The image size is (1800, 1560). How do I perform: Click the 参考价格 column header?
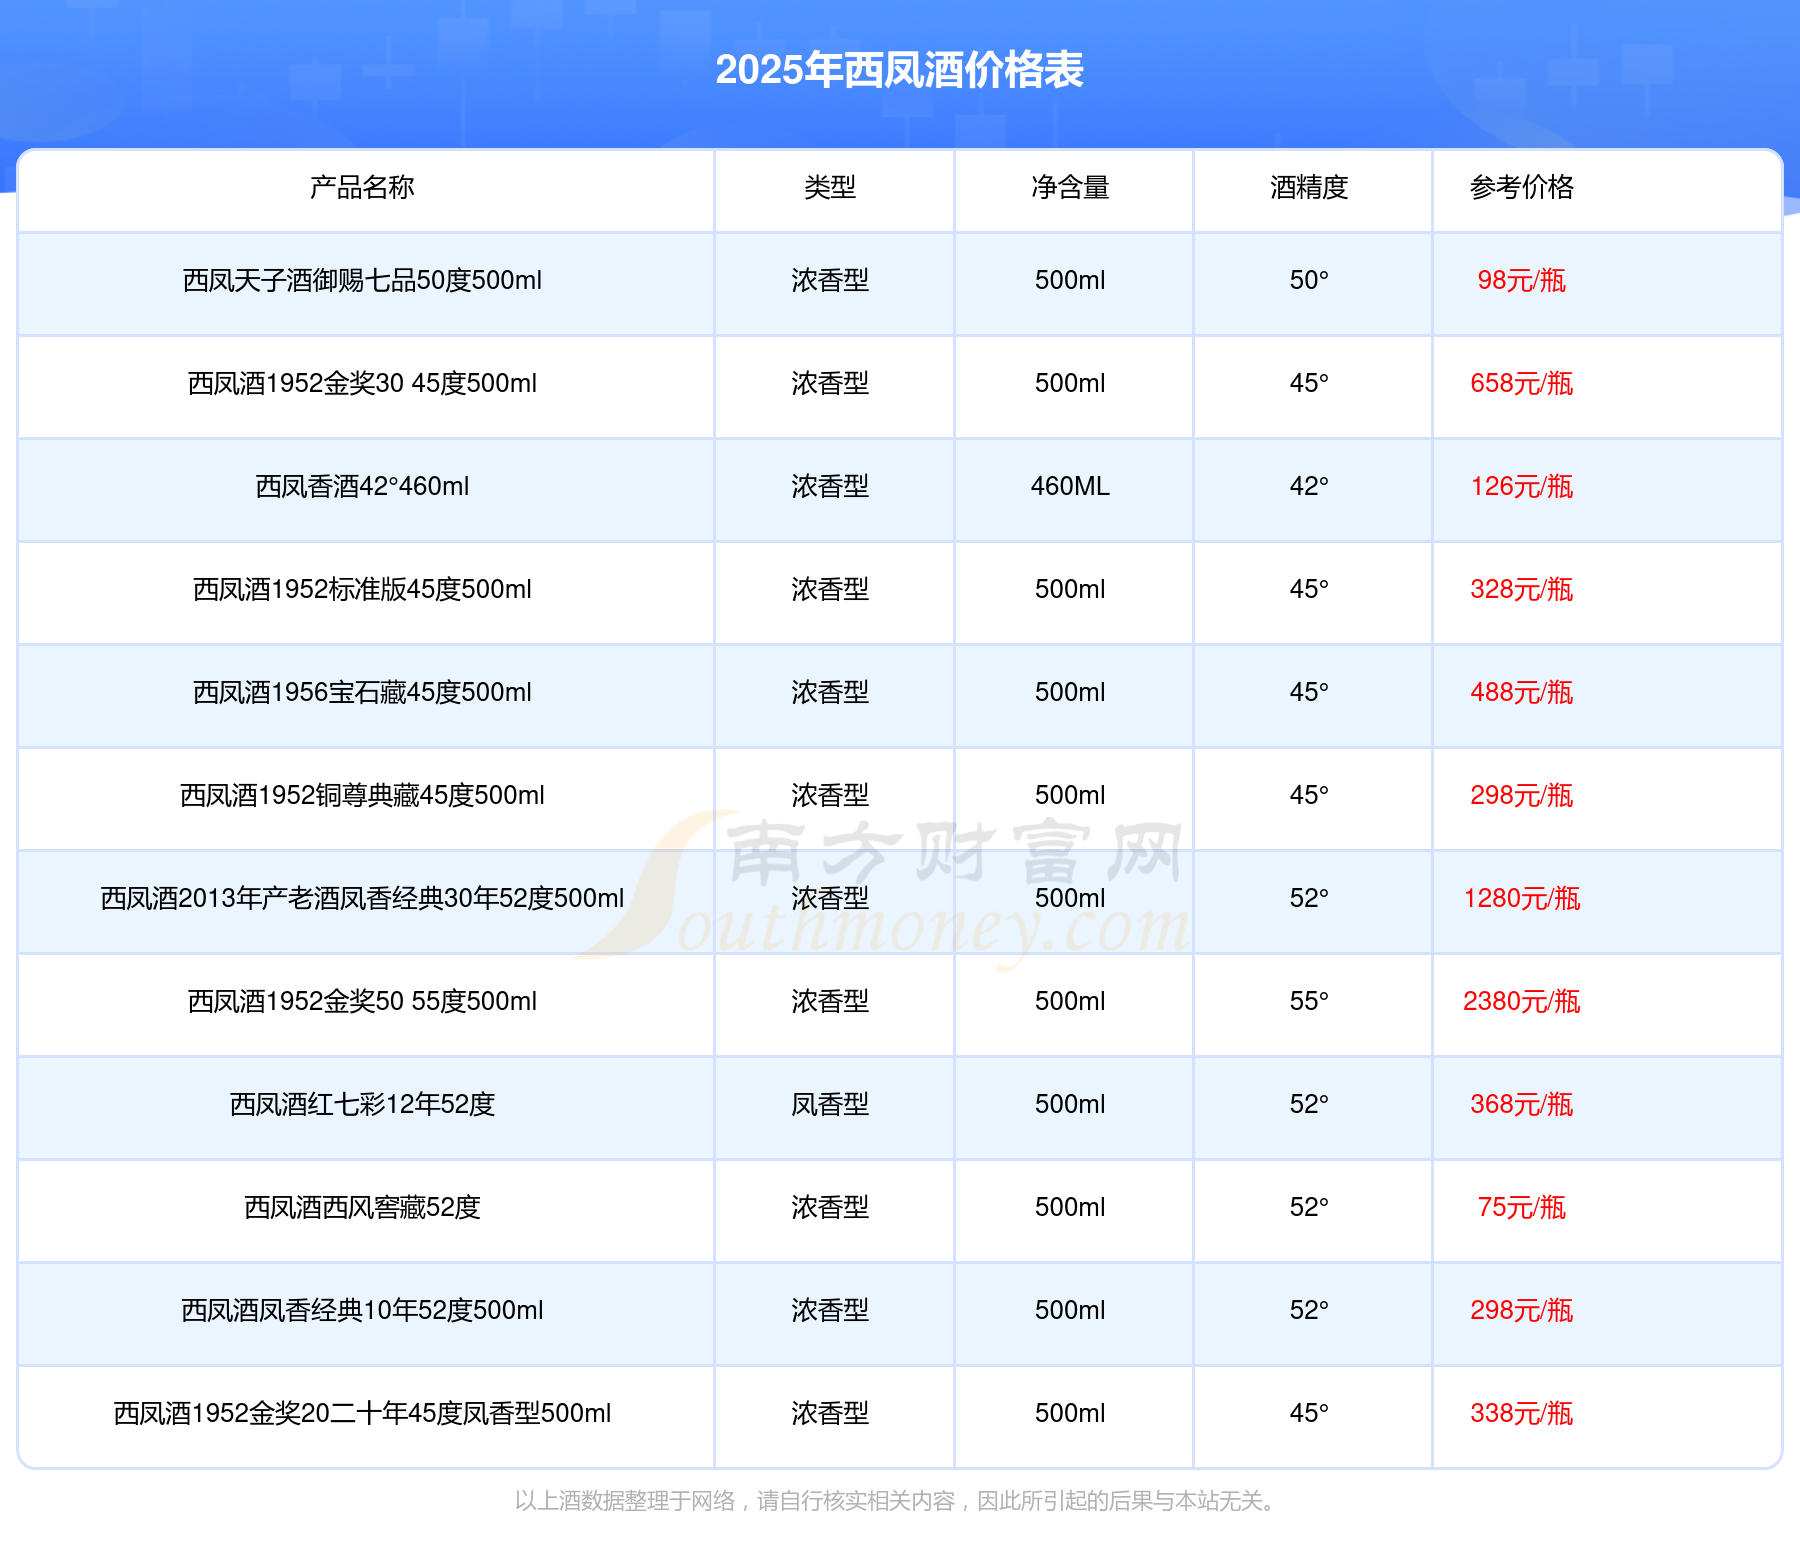pos(1521,187)
